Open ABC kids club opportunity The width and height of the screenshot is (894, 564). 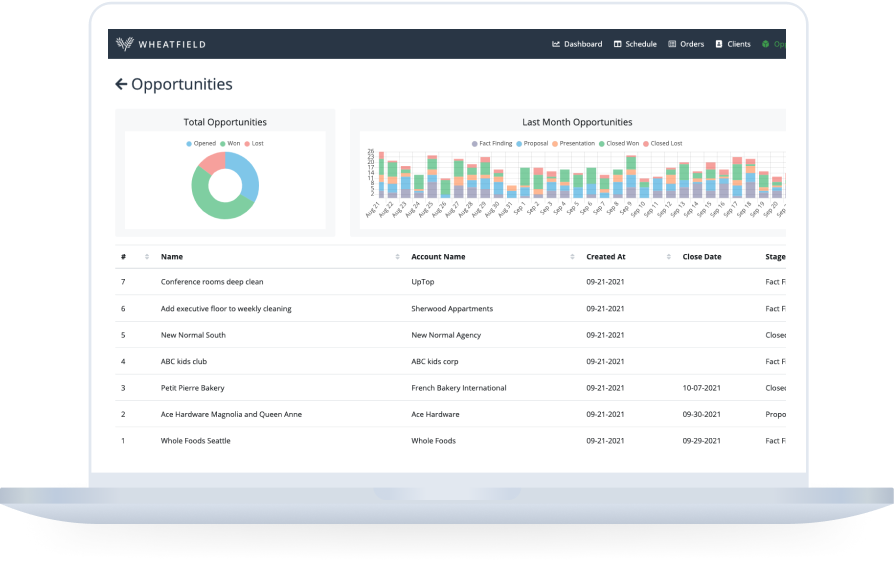pos(184,362)
